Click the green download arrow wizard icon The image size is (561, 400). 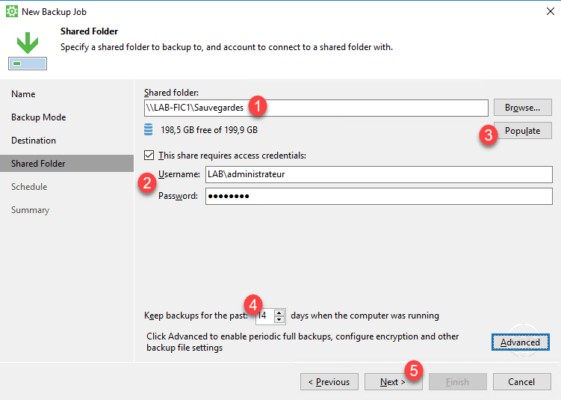tap(28, 51)
